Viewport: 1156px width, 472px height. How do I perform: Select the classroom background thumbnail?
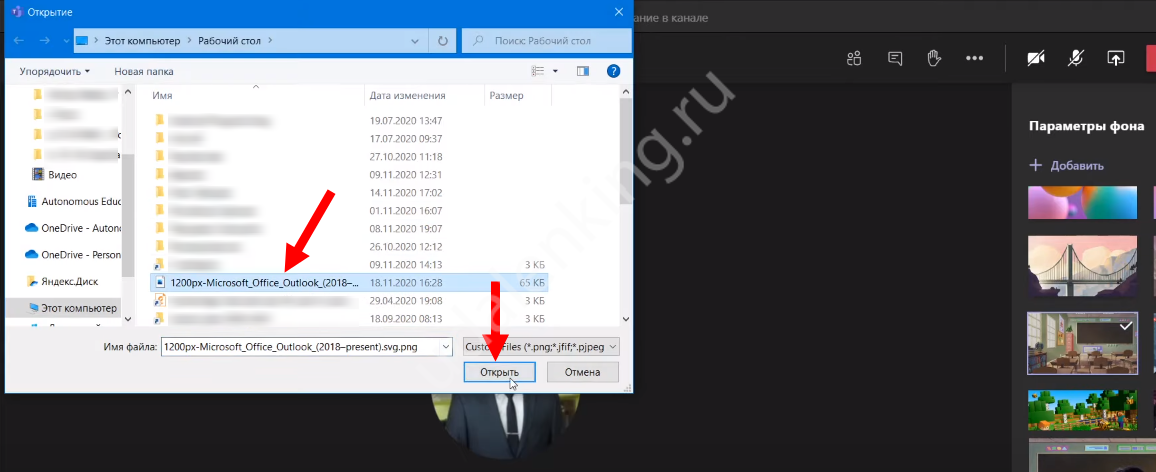(x=1082, y=343)
